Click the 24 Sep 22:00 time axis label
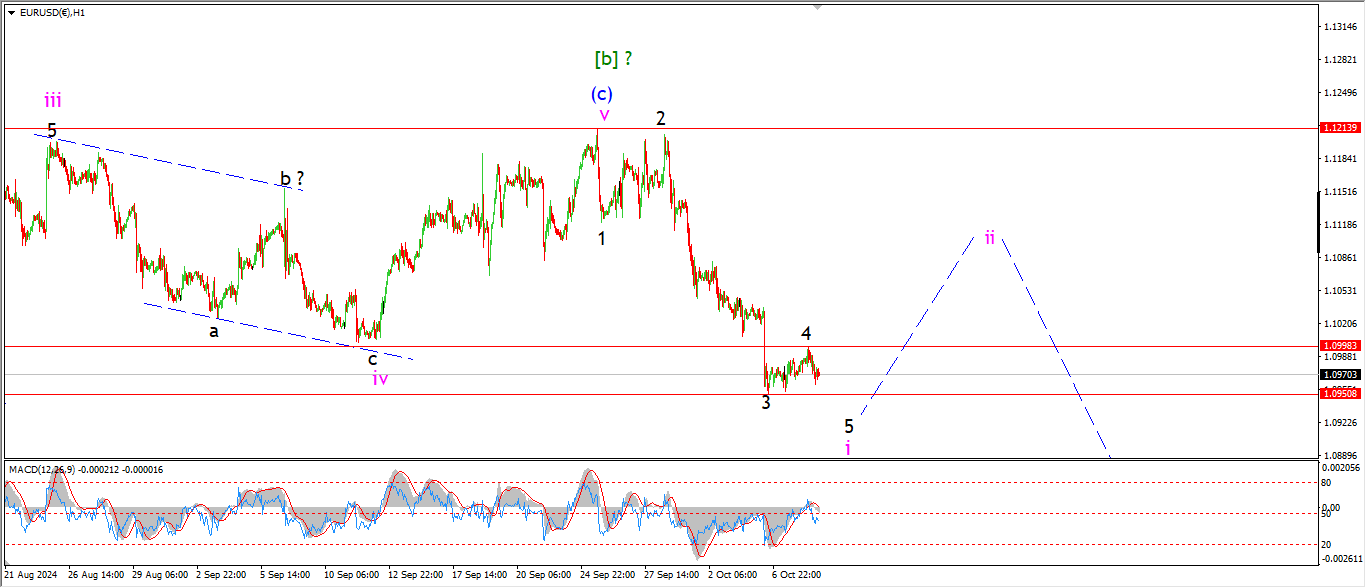 (607, 575)
